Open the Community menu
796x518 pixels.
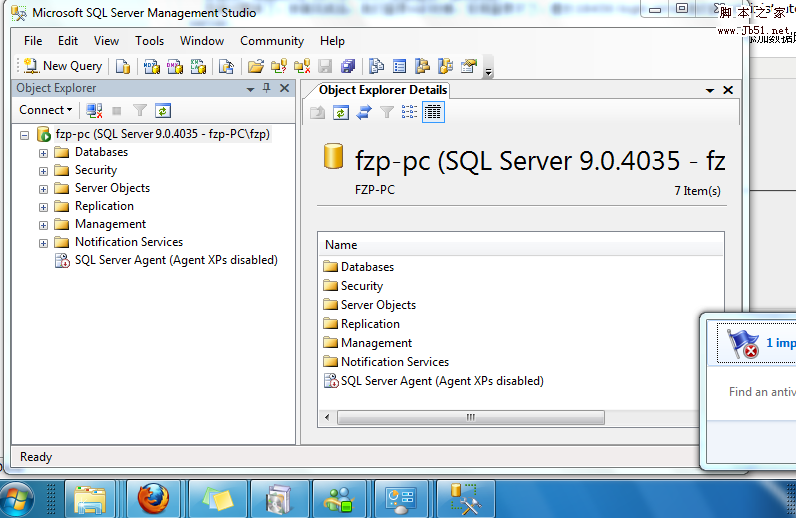[272, 41]
